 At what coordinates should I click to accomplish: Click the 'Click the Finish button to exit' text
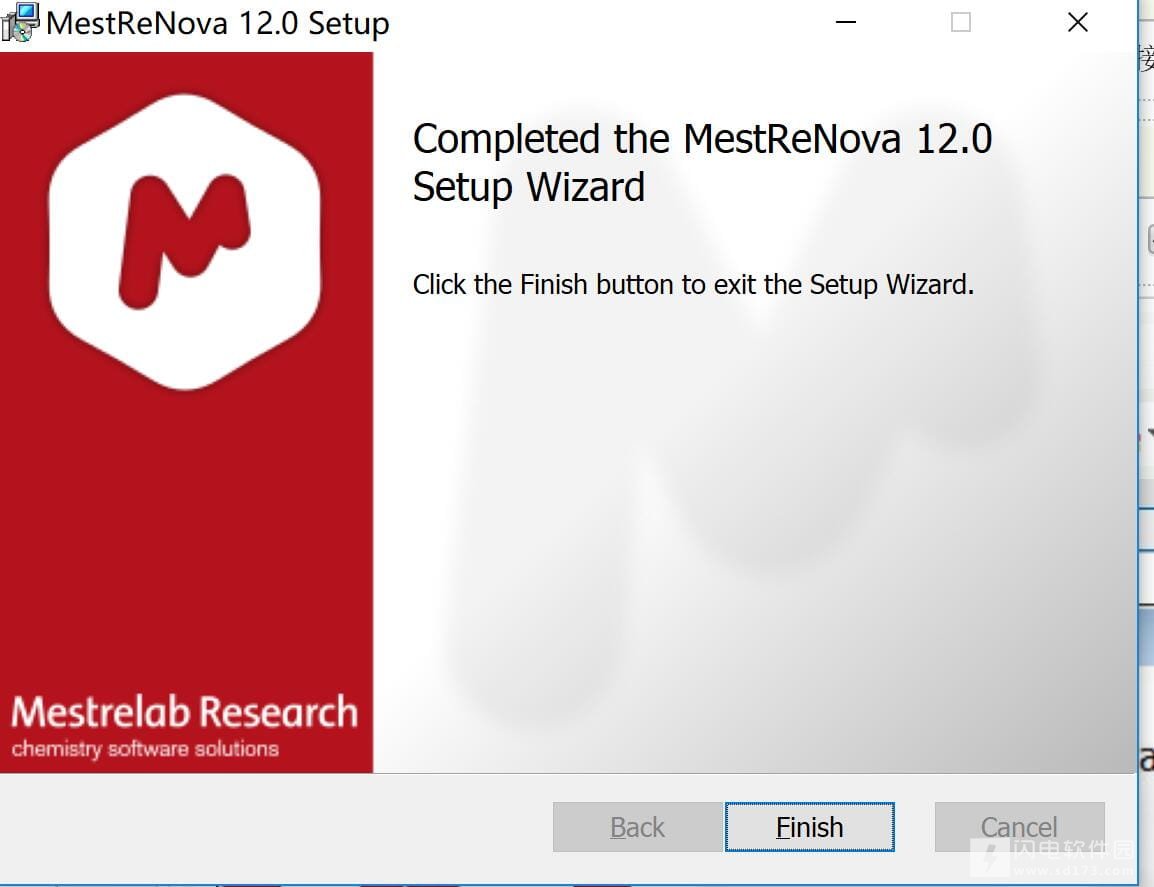point(693,284)
